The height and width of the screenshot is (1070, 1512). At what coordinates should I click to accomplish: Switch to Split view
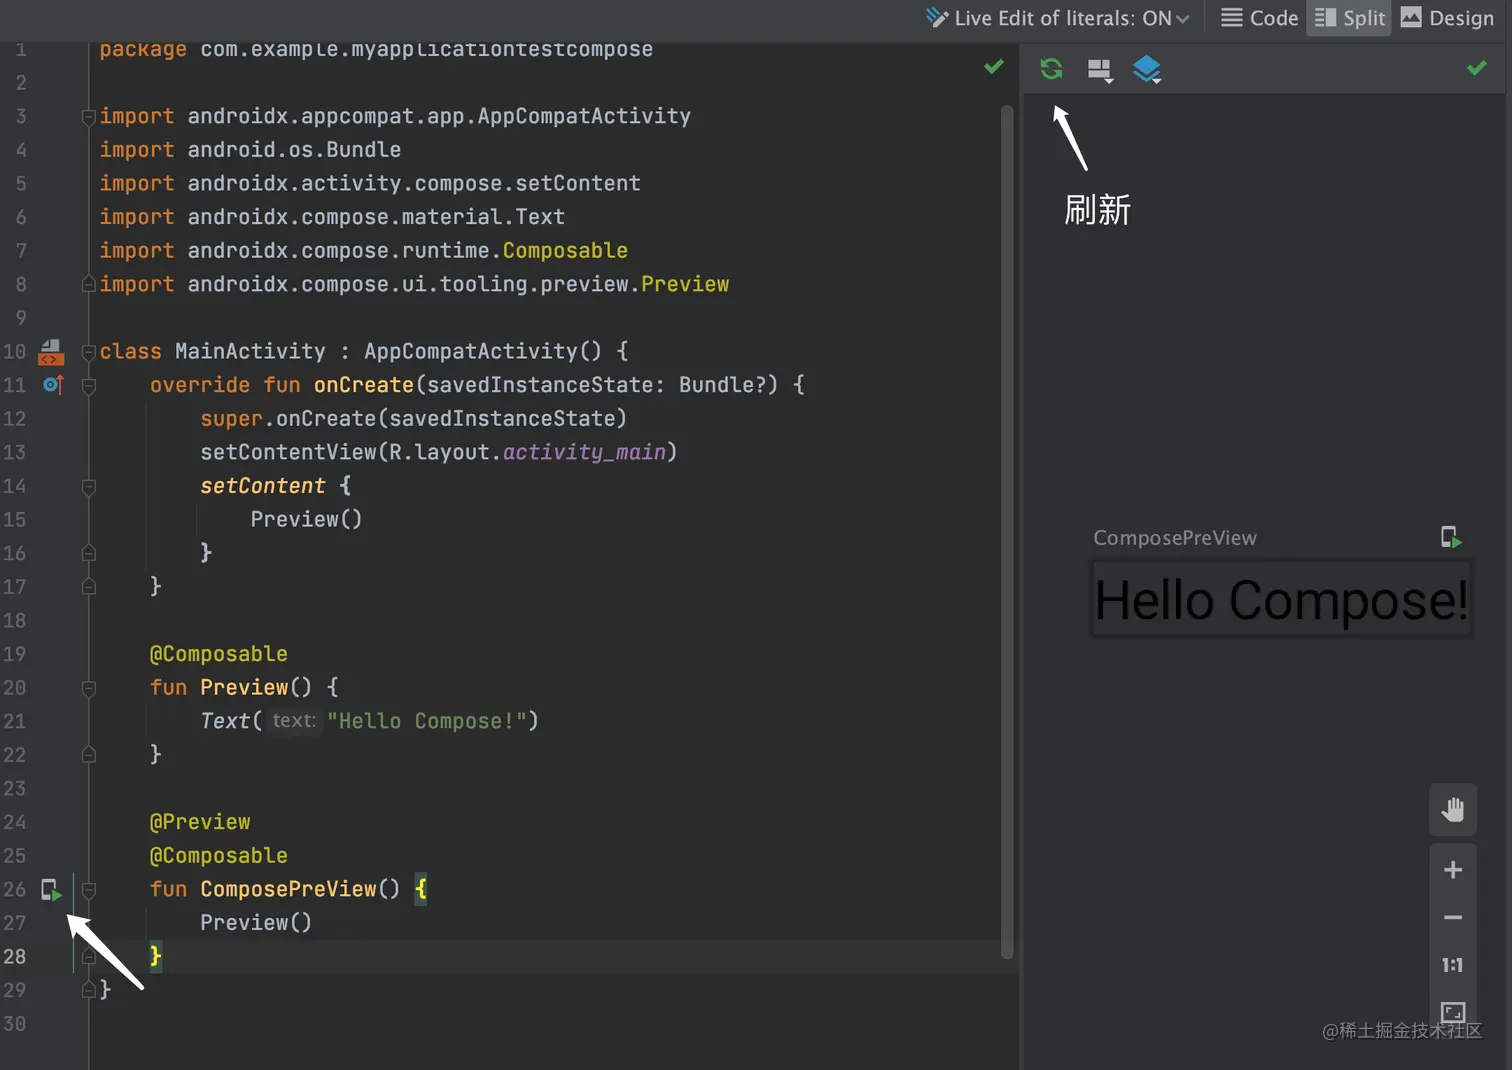(1349, 18)
